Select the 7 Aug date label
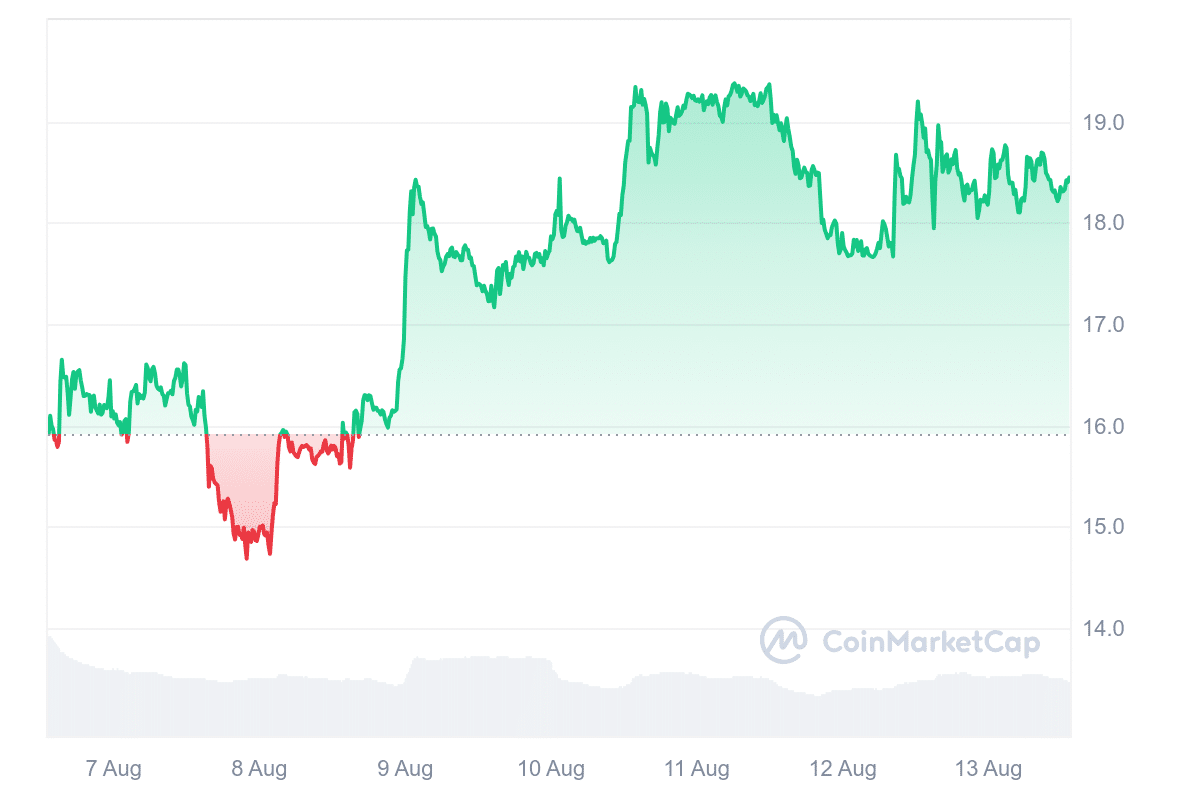This screenshot has height=800, width=1200. tap(113, 768)
